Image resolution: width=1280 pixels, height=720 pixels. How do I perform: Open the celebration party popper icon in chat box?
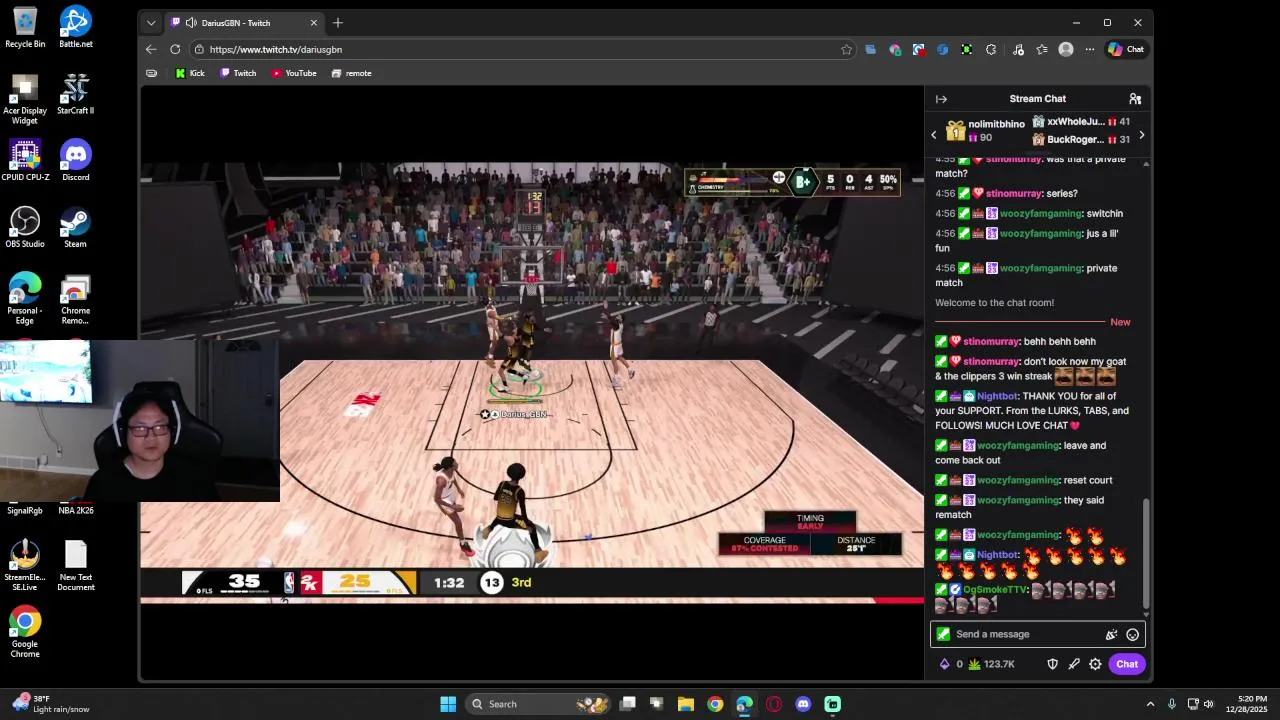point(1111,634)
